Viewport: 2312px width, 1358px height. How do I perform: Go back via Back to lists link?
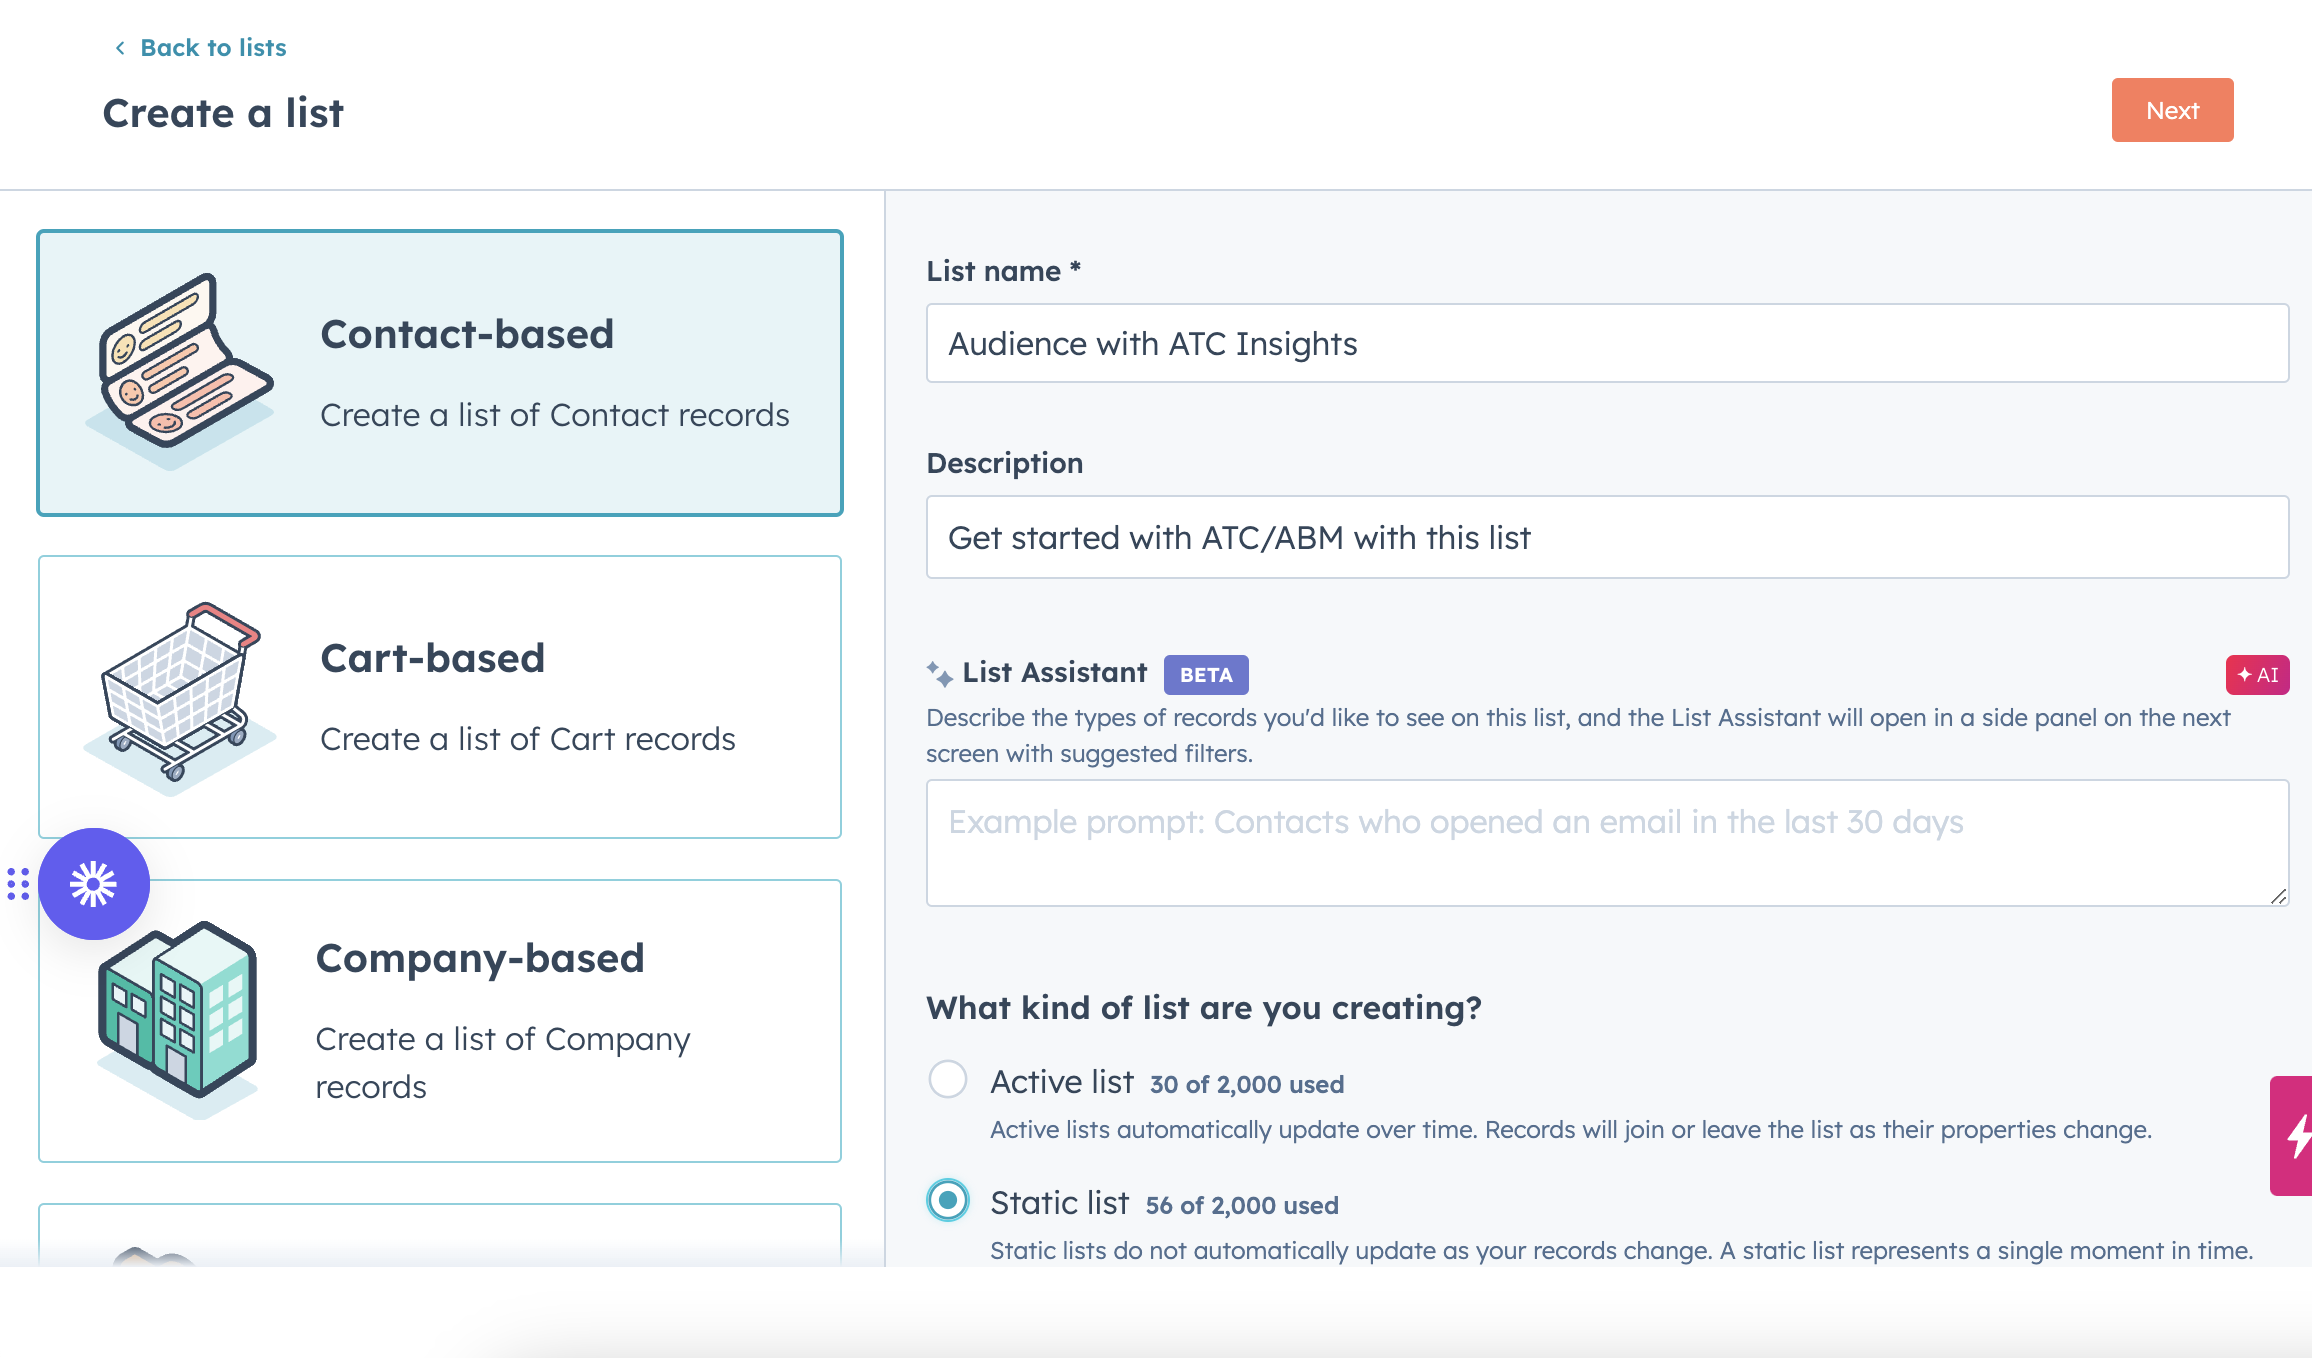[x=213, y=48]
